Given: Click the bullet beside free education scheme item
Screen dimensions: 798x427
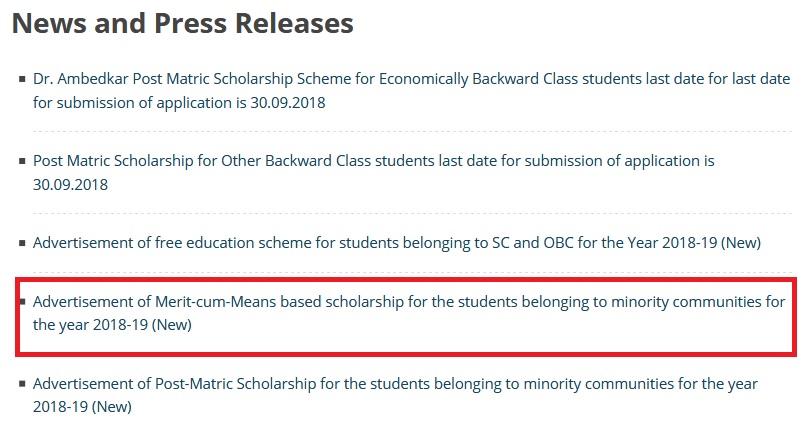Looking at the screenshot, I should click(x=22, y=243).
